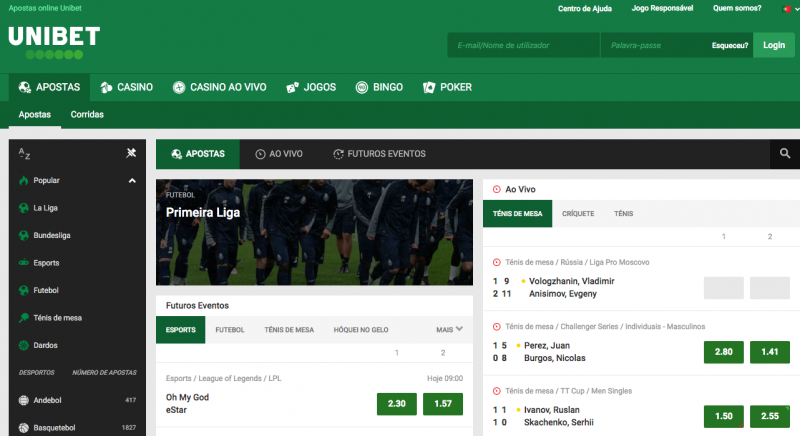The width and height of the screenshot is (800, 436).
Task: Collapse the Popular section chevron
Action: pos(132,181)
